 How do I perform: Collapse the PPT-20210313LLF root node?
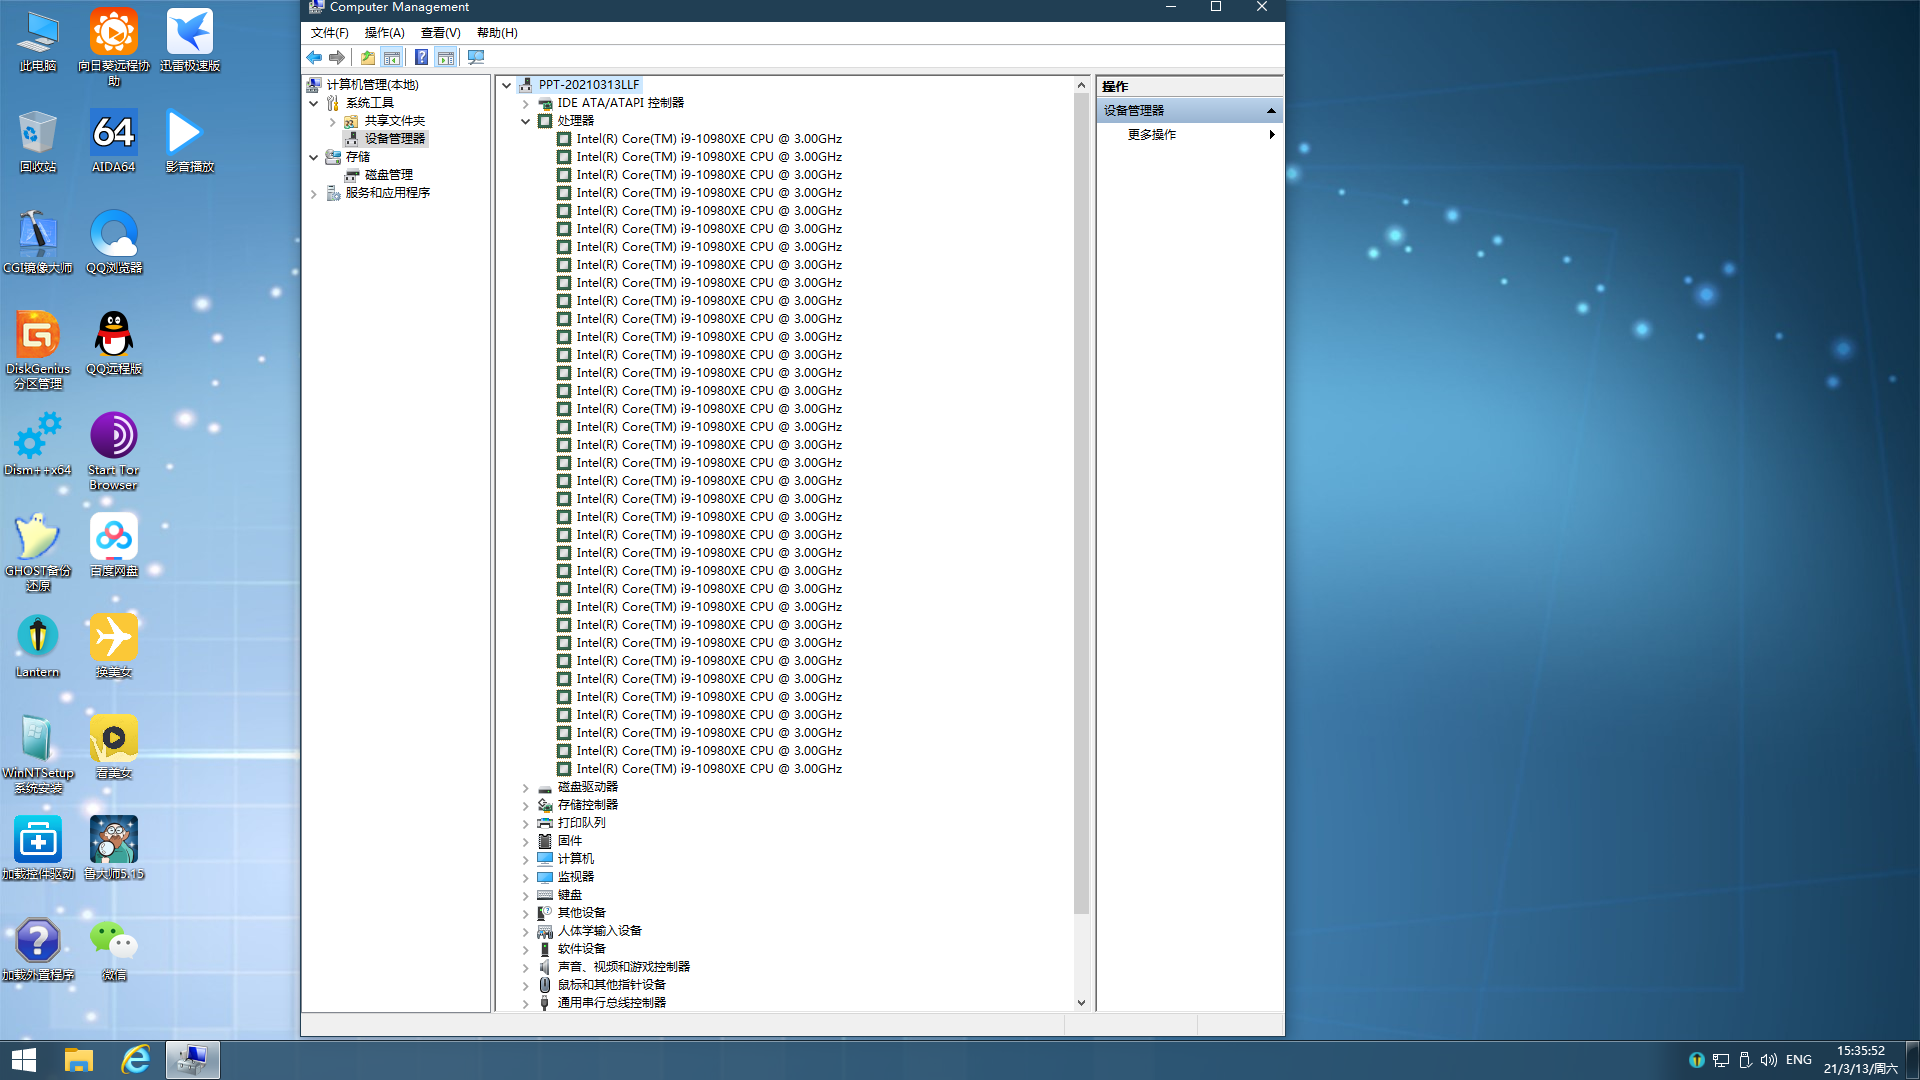tap(507, 85)
